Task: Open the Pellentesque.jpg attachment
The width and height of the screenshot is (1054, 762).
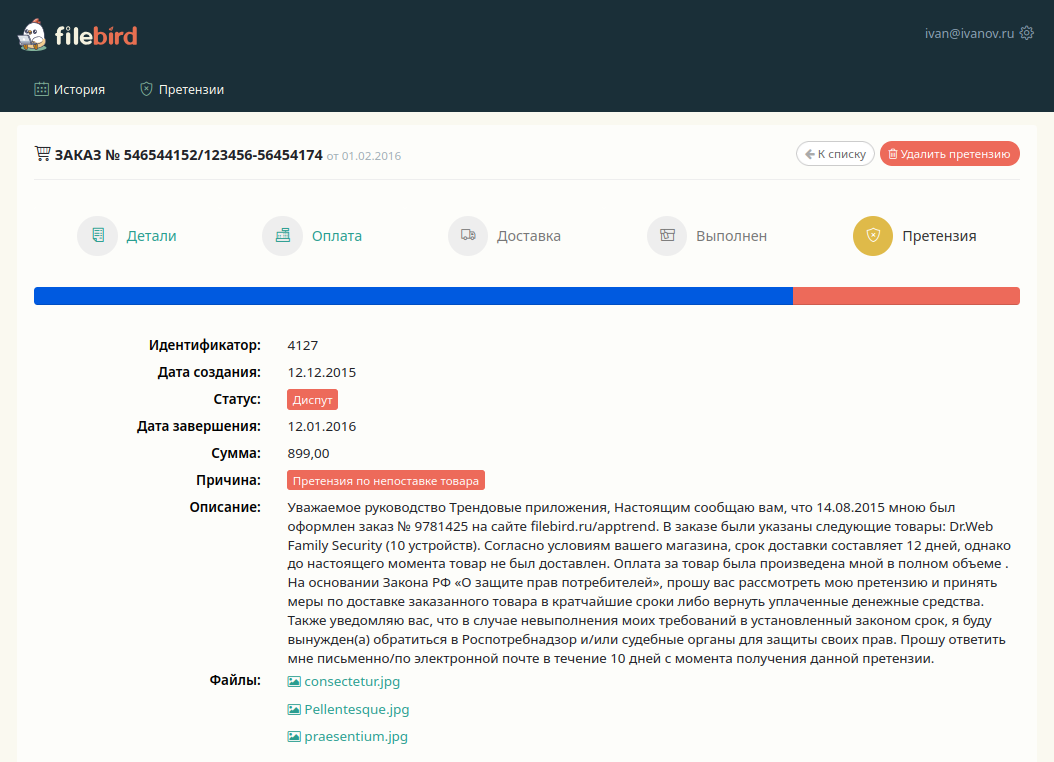Action: [x=356, y=710]
